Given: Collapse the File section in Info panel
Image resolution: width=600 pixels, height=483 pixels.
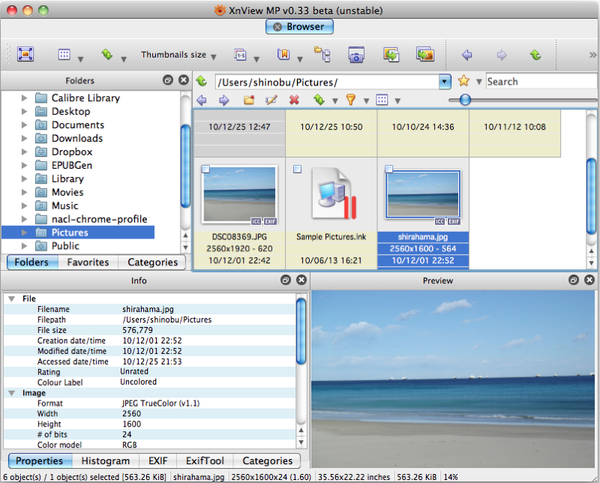Looking at the screenshot, I should point(11,298).
